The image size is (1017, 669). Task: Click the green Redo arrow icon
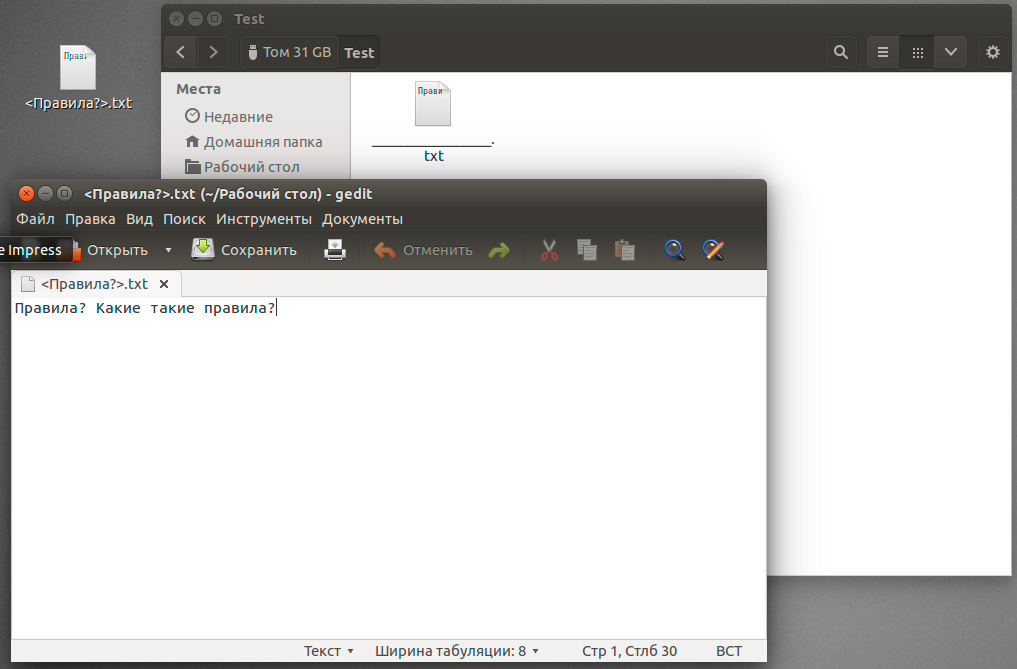point(499,250)
